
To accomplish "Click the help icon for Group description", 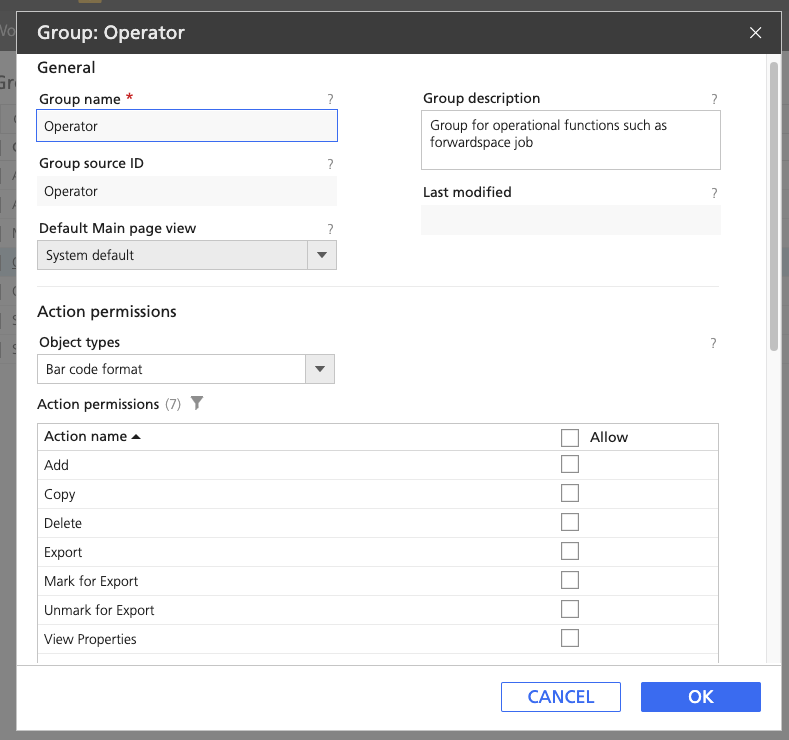I will click(714, 100).
